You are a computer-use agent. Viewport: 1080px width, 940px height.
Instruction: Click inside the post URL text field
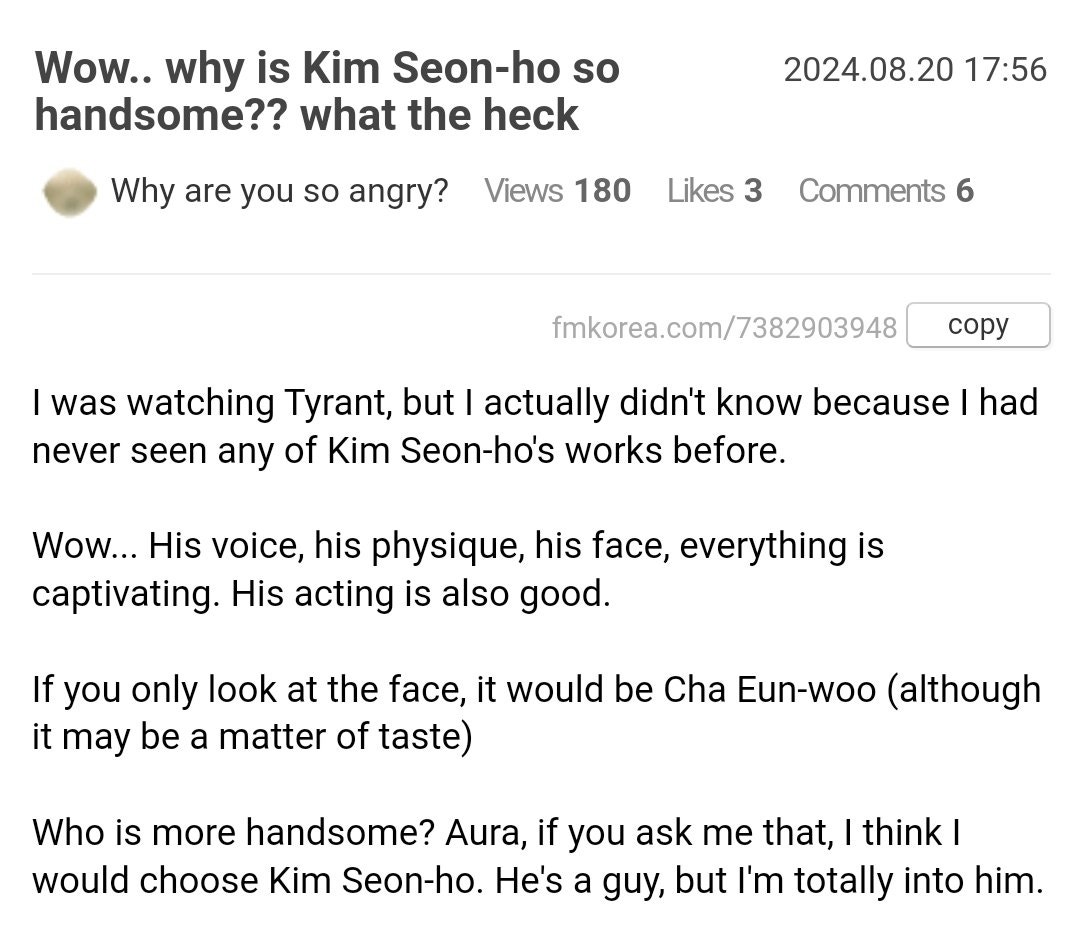pos(725,326)
